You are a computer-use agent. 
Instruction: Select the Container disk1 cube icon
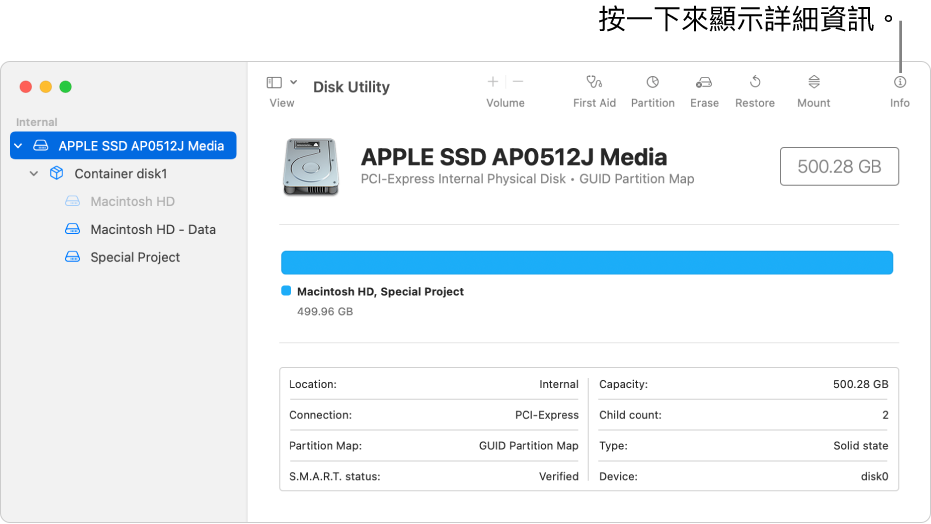tap(56, 173)
